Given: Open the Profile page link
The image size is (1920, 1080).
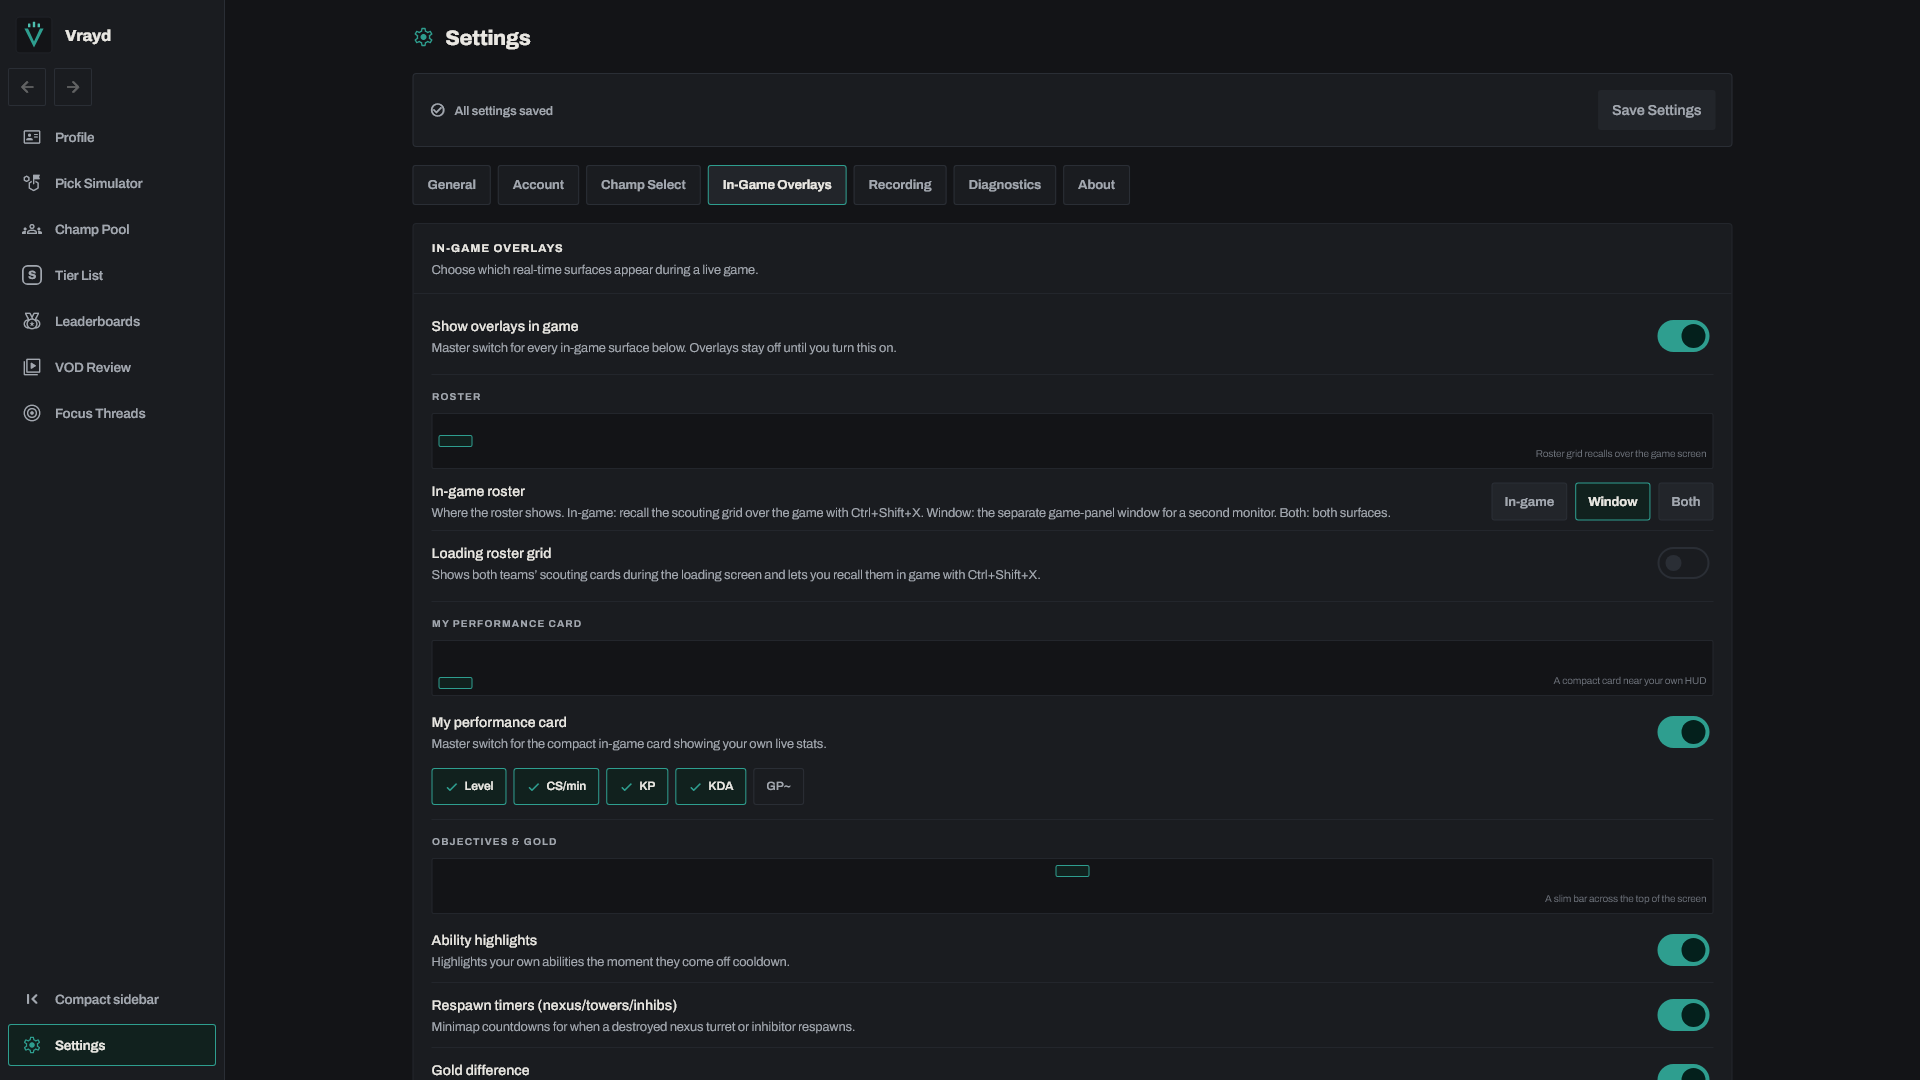Looking at the screenshot, I should 112,137.
